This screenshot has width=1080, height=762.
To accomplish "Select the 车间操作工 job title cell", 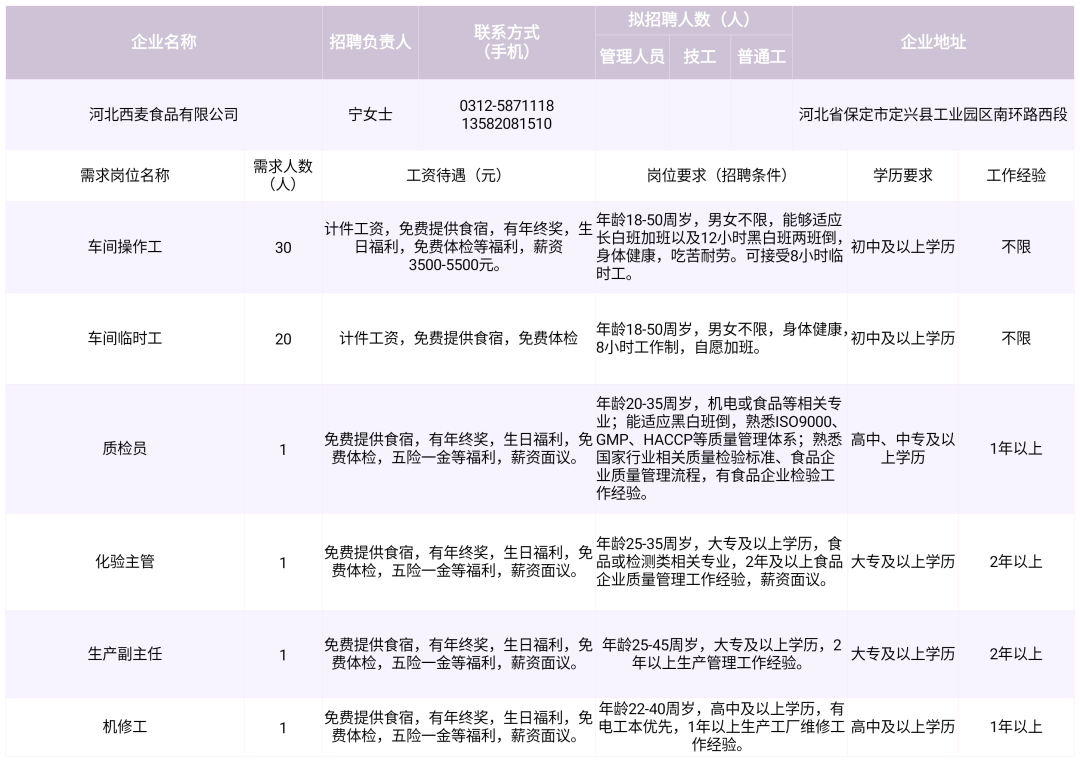I will click(125, 247).
